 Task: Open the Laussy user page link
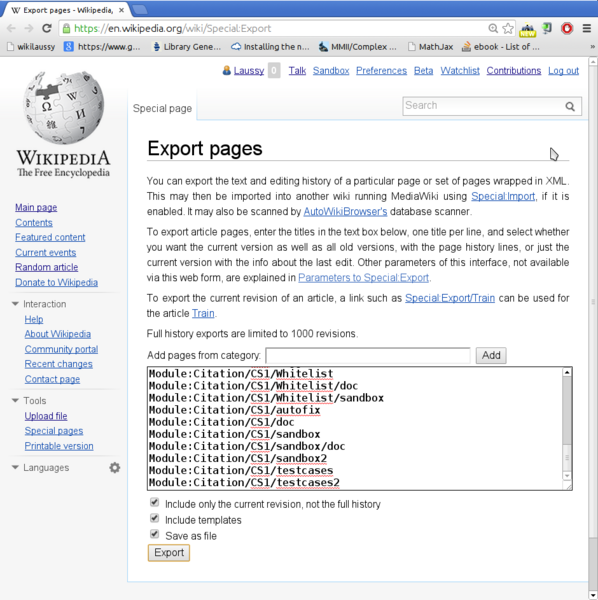pos(249,71)
